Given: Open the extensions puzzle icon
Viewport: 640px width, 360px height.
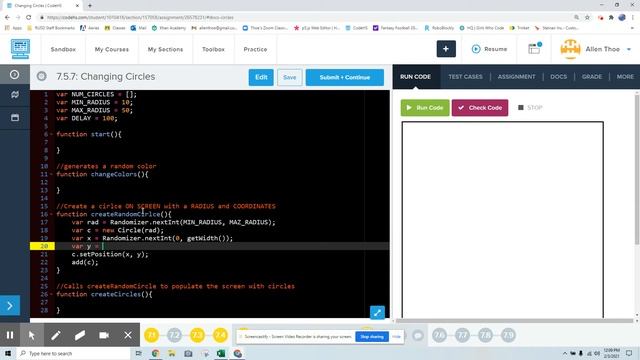Looking at the screenshot, I should [611, 18].
